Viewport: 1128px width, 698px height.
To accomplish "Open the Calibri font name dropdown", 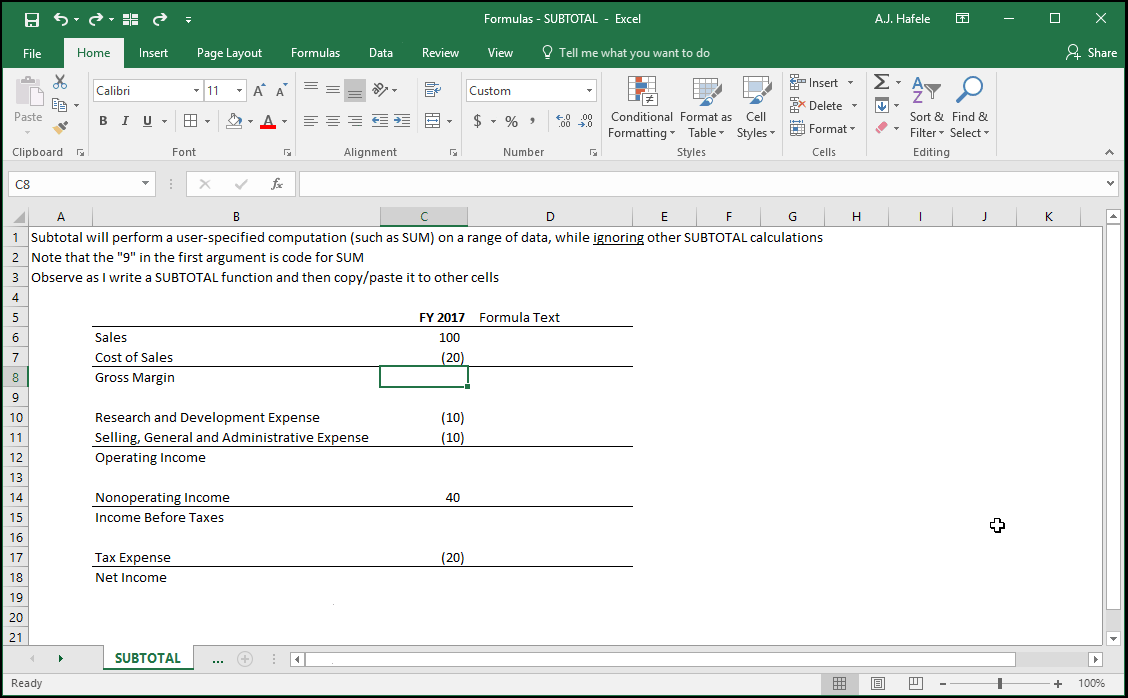I will click(196, 91).
